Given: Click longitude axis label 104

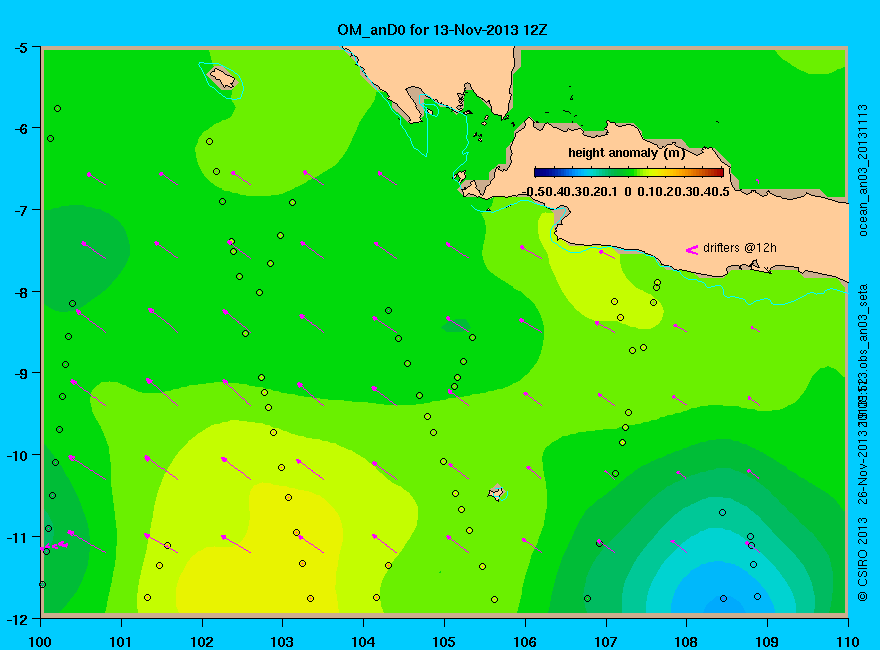Looking at the screenshot, I should (x=363, y=642).
